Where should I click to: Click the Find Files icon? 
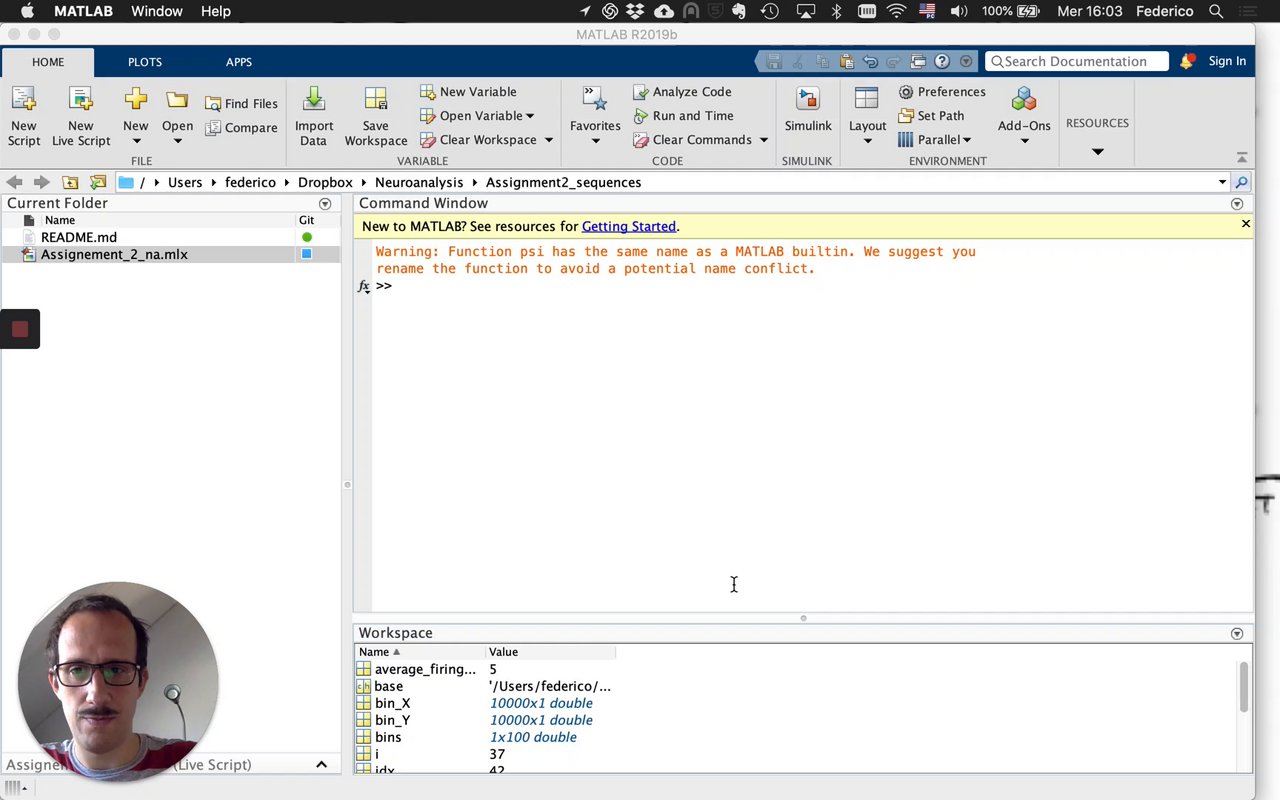tap(213, 104)
